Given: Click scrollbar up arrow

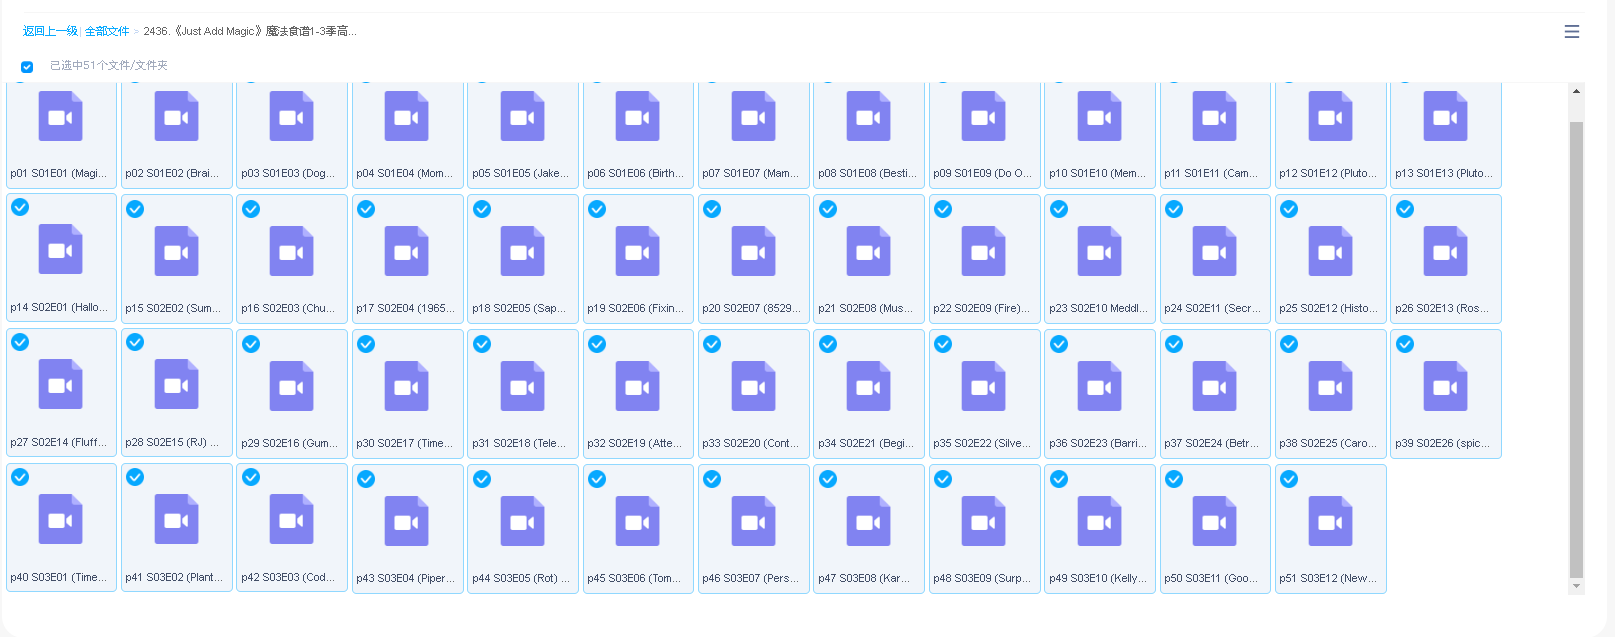Looking at the screenshot, I should click(x=1576, y=91).
